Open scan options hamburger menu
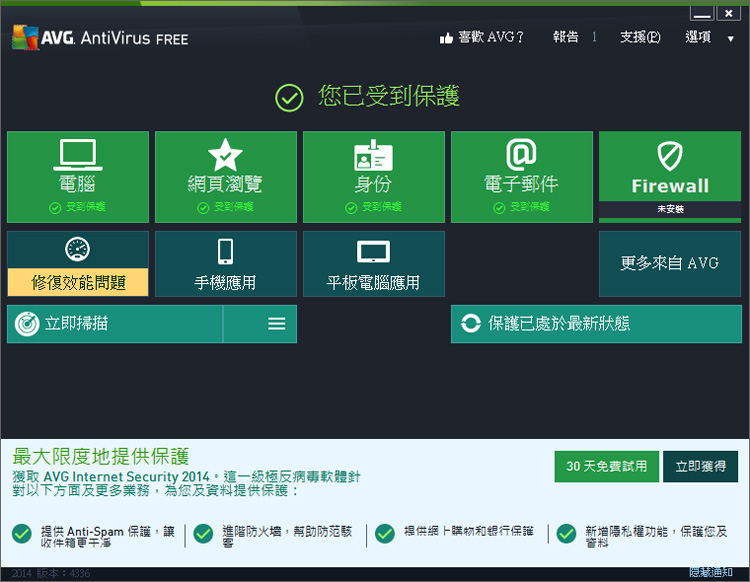 point(276,324)
